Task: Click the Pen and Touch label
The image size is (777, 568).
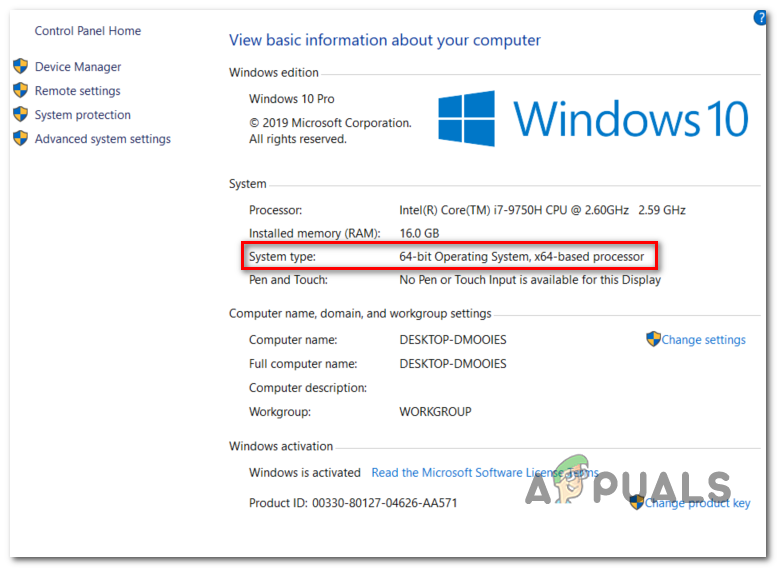Action: click(x=288, y=280)
